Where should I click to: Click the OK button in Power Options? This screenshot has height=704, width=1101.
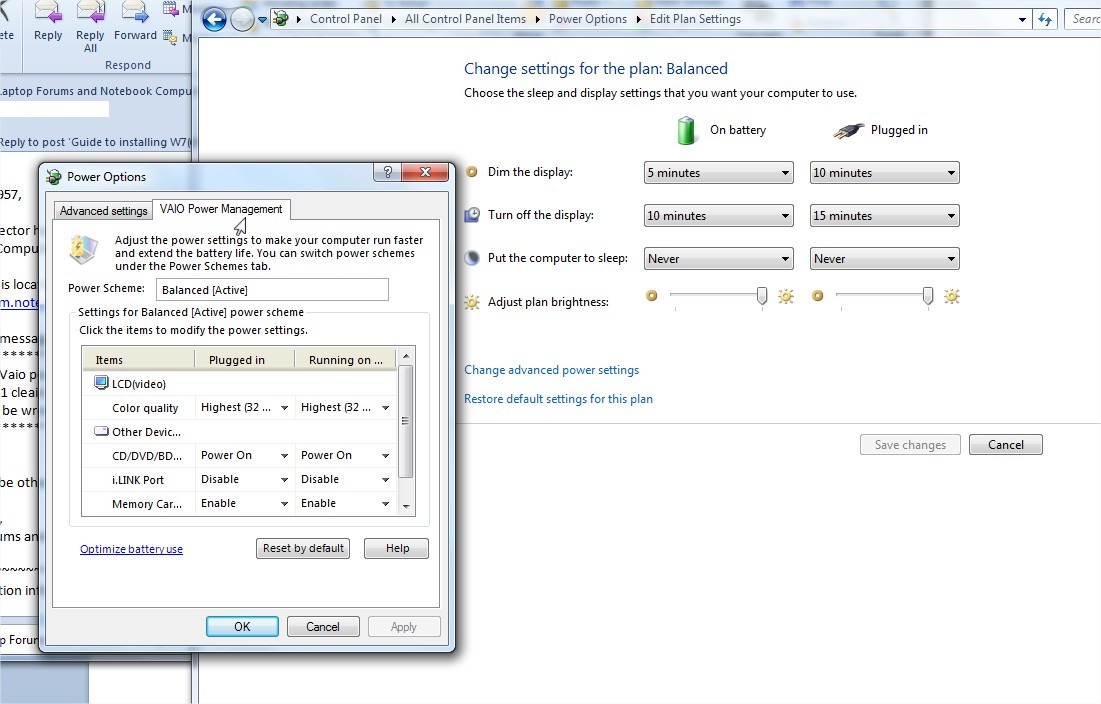tap(242, 627)
